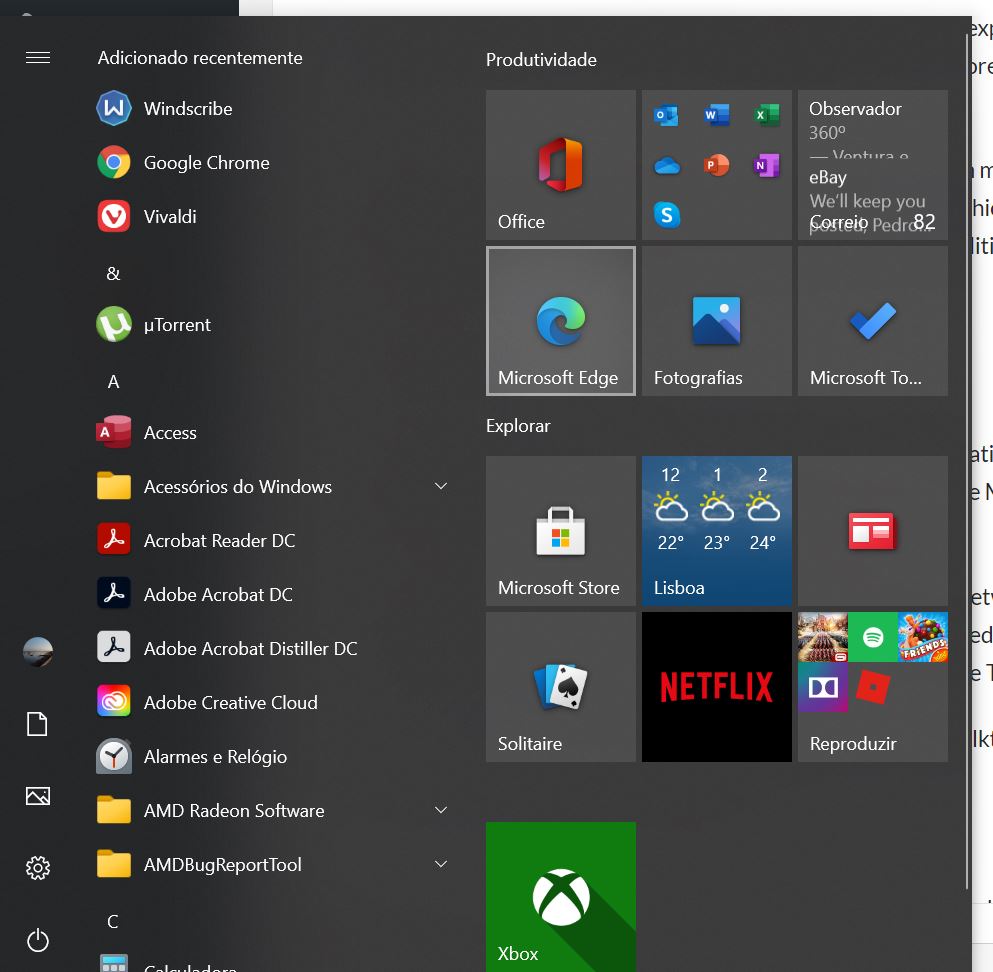Open Skype from the Office folder tile
Viewport: 993px width, 972px height.
click(x=666, y=215)
